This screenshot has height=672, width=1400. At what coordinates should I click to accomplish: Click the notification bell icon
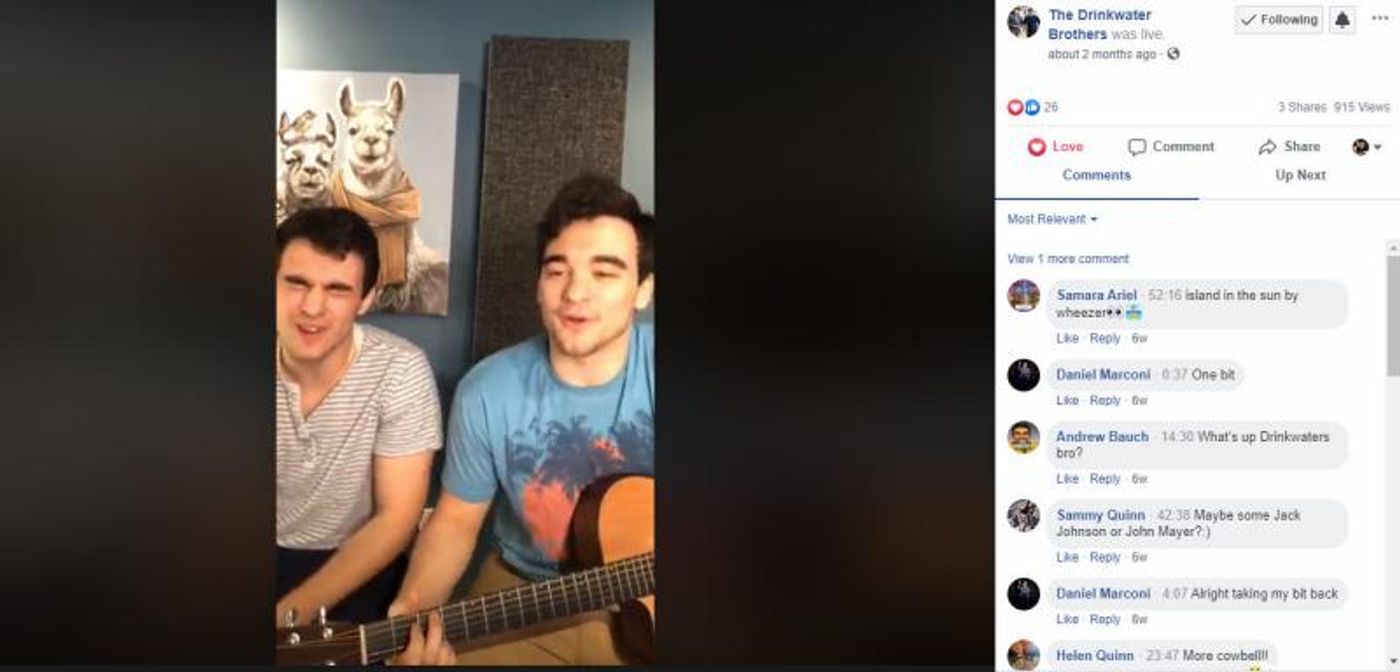pos(1342,20)
